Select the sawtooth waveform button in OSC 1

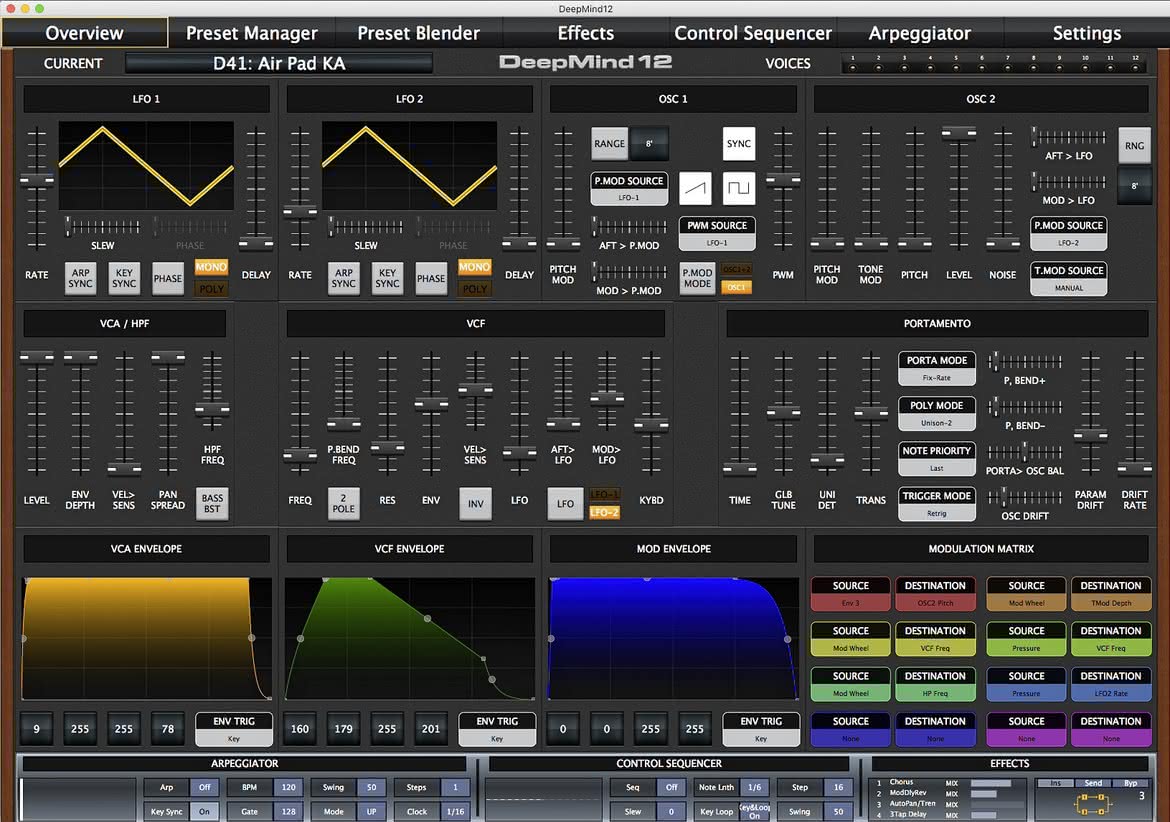click(x=695, y=189)
